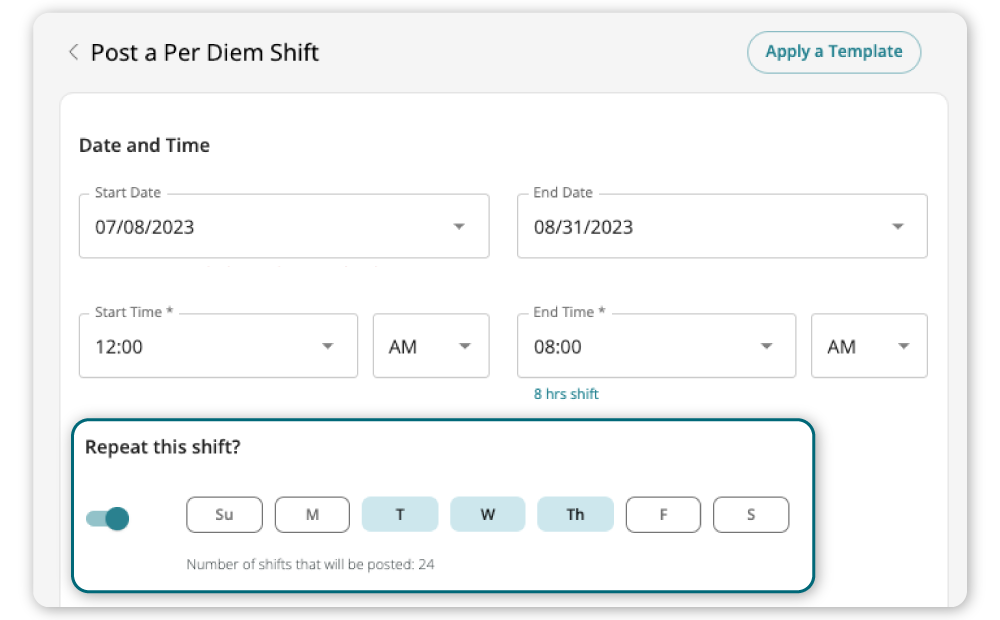1000x620 pixels.
Task: Select Monday for repeating shift
Action: (x=312, y=515)
